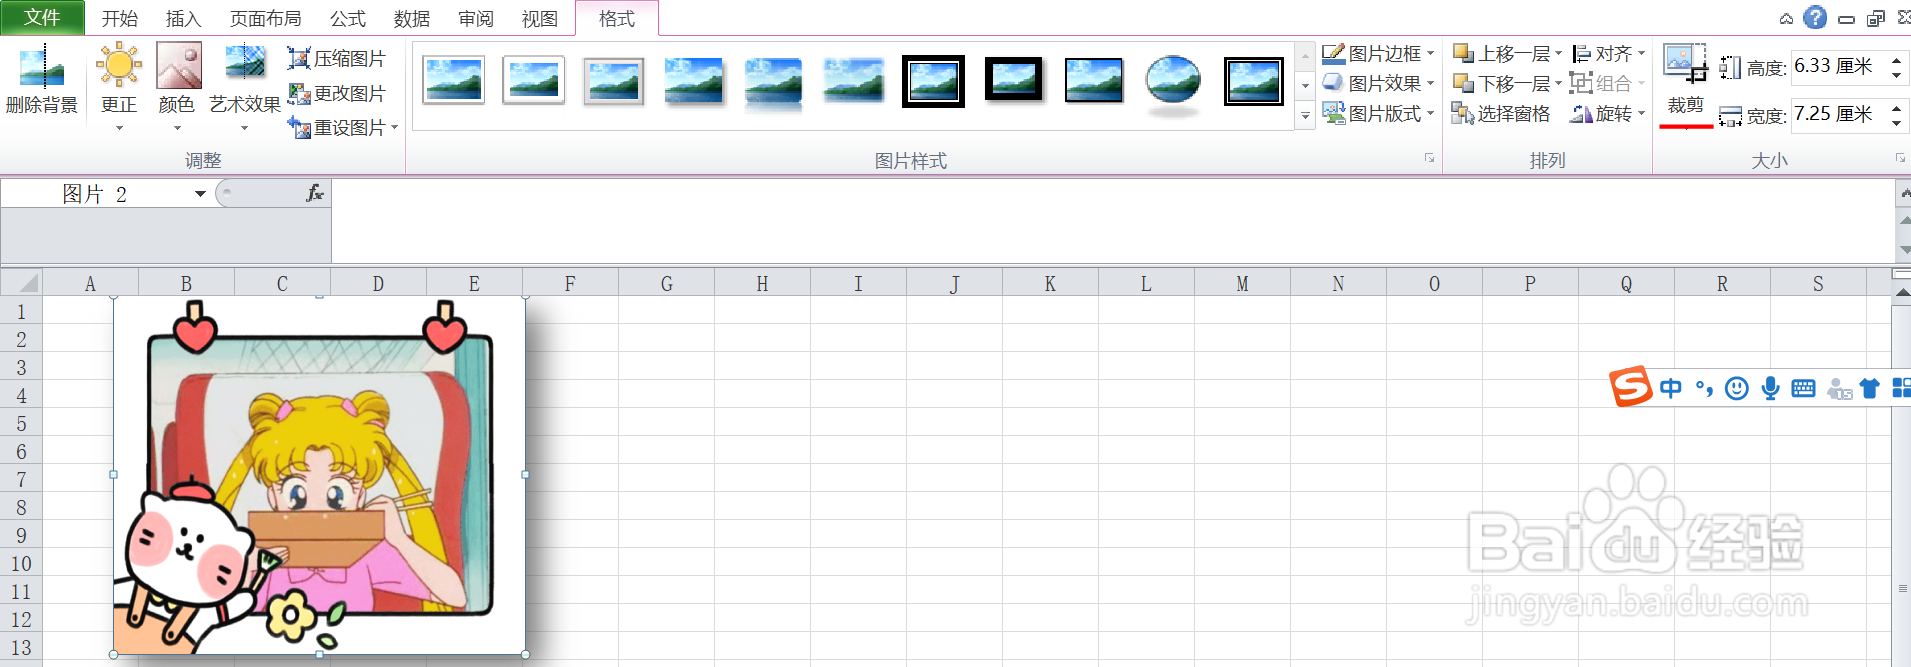Image resolution: width=1911 pixels, height=667 pixels.
Task: Click the Sogou input method S logo
Action: tap(1630, 386)
